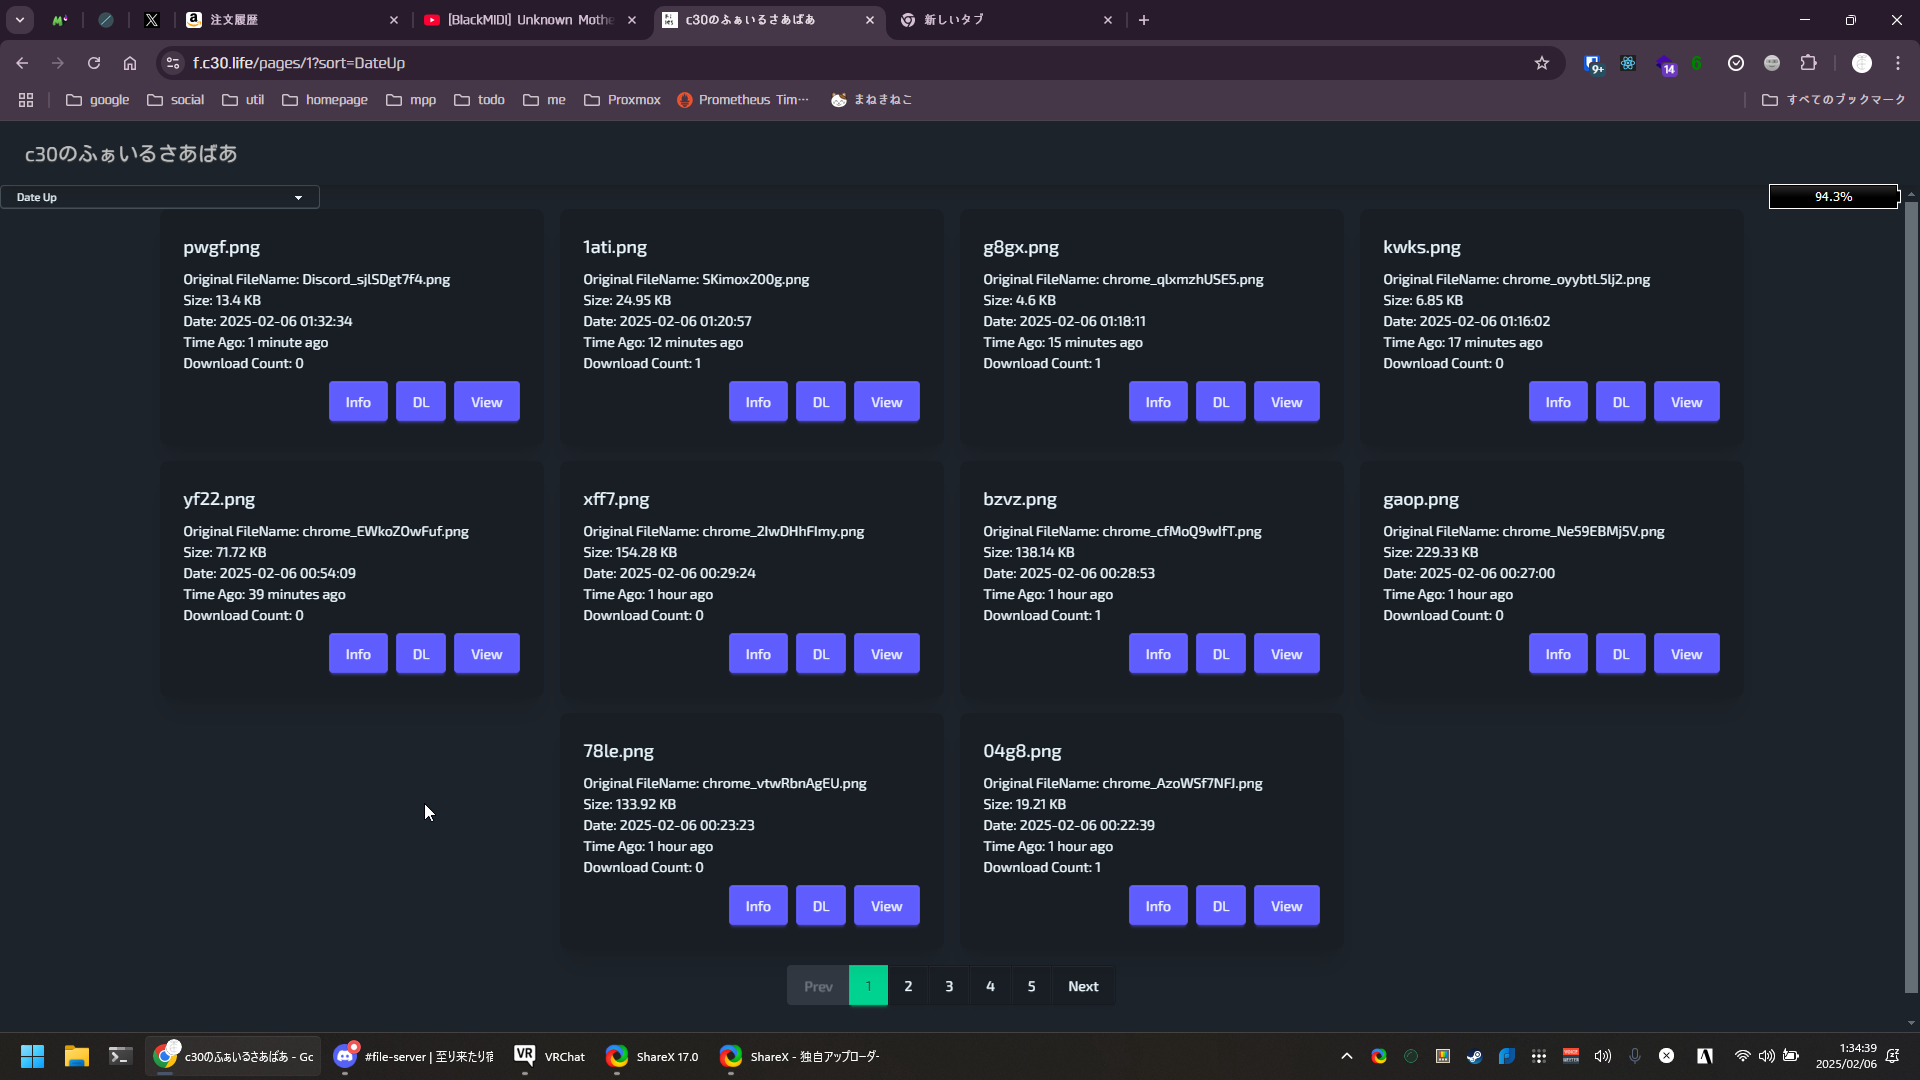This screenshot has width=1920, height=1080.
Task: Switch to the BlackMIDI YouTube tab
Action: coord(530,20)
